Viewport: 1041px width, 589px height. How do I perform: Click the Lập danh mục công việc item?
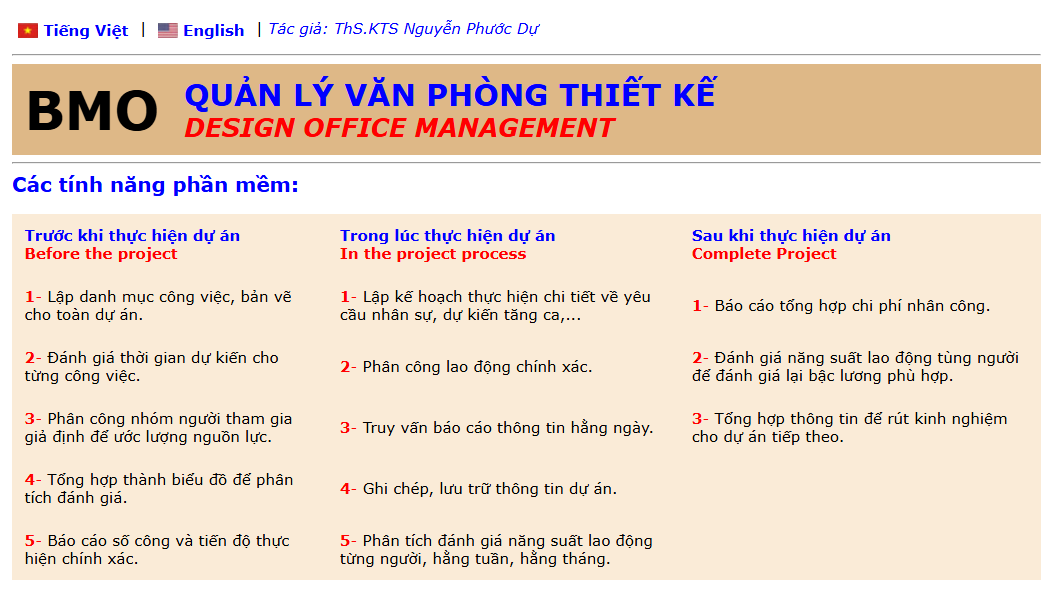click(158, 306)
